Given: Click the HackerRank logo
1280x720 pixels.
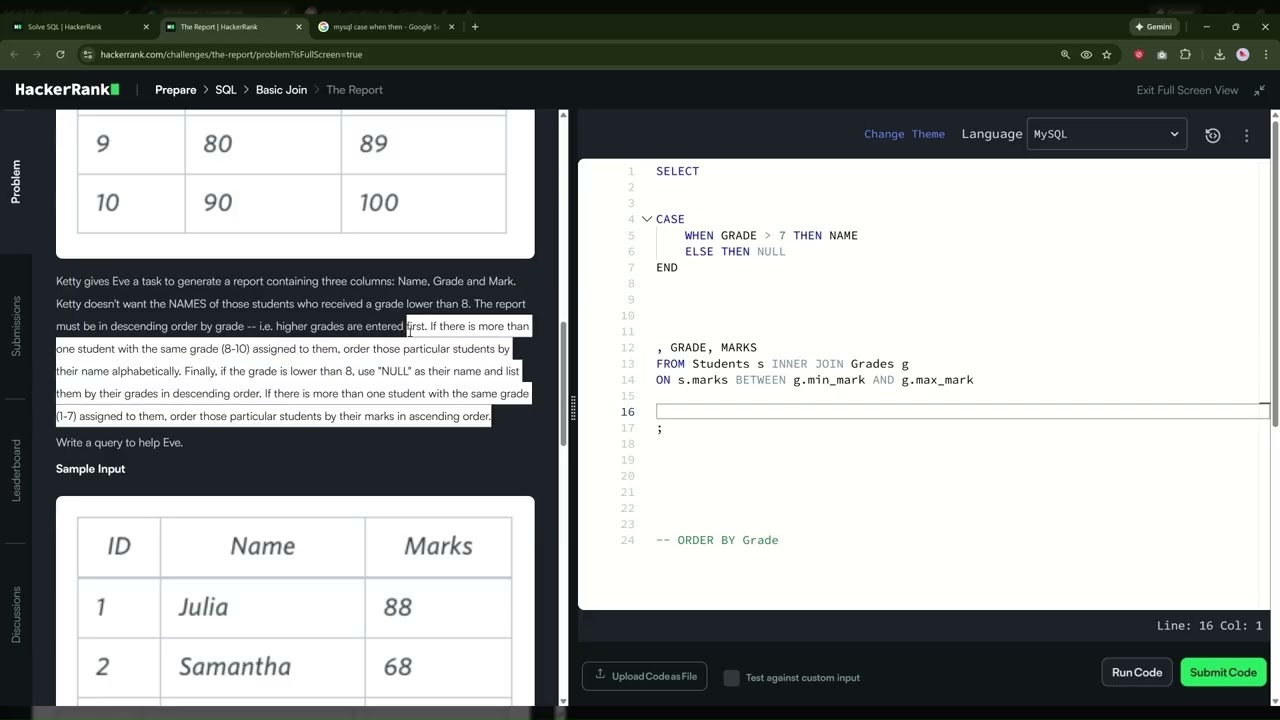Looking at the screenshot, I should tap(67, 90).
